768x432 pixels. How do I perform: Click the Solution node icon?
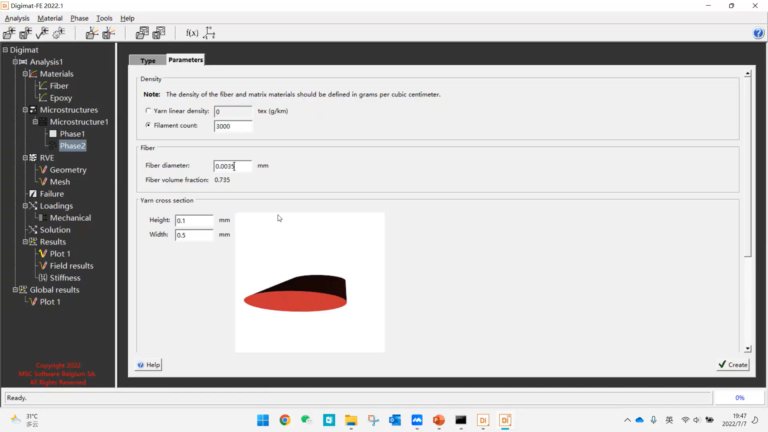(33, 230)
